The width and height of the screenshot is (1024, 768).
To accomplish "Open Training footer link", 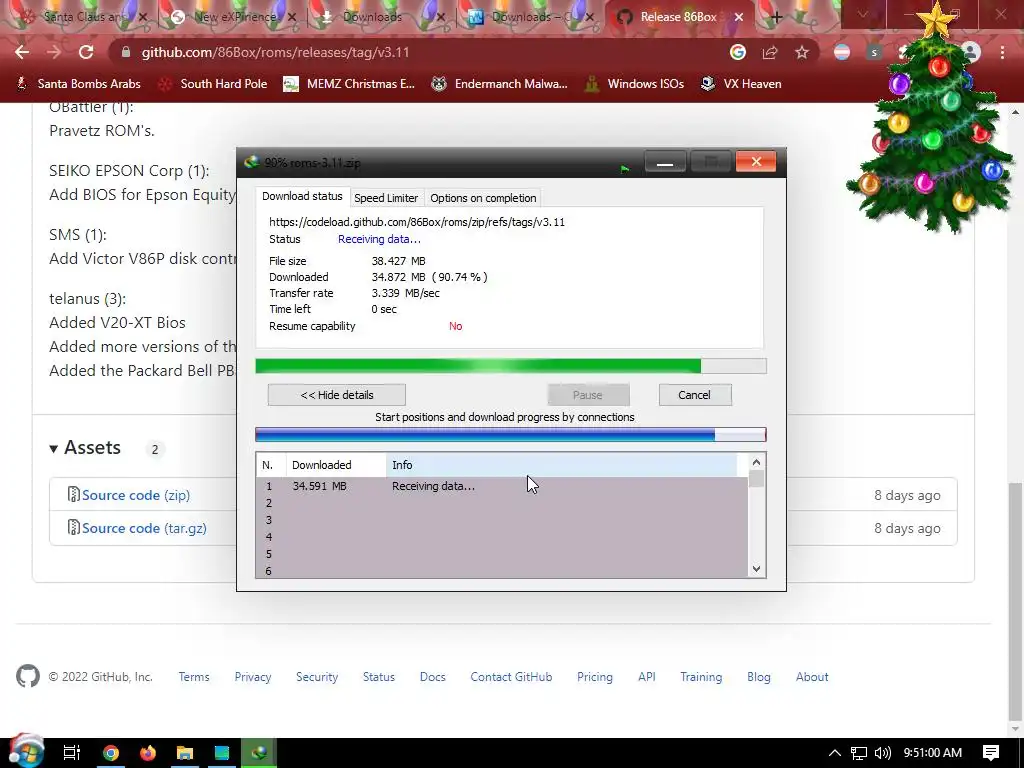I will [701, 677].
